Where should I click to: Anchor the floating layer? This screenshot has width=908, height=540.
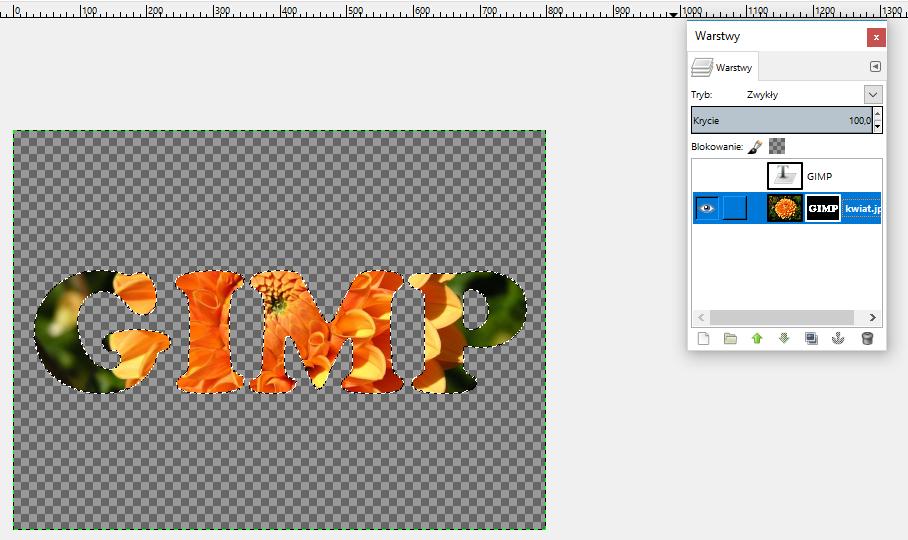pos(838,339)
